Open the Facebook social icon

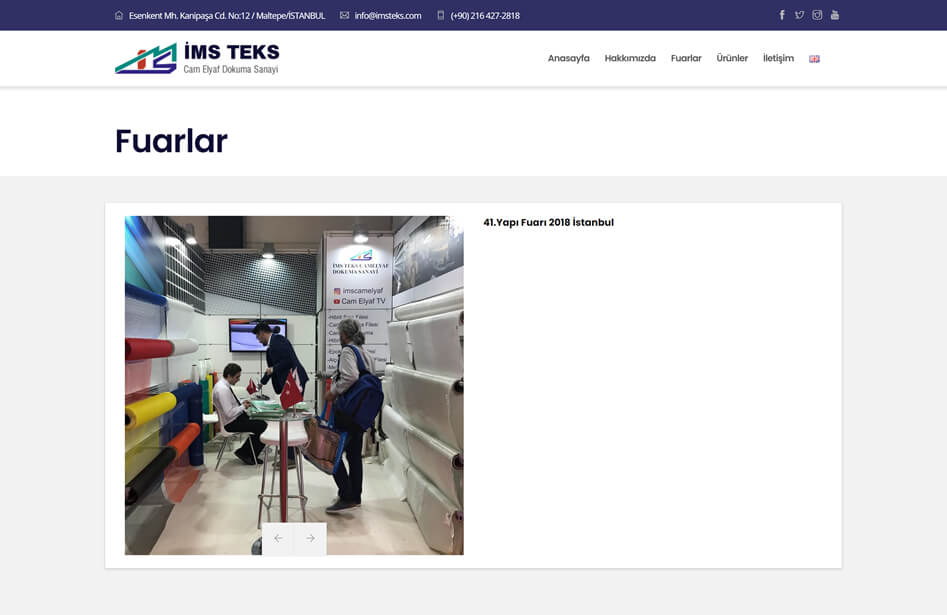[782, 15]
